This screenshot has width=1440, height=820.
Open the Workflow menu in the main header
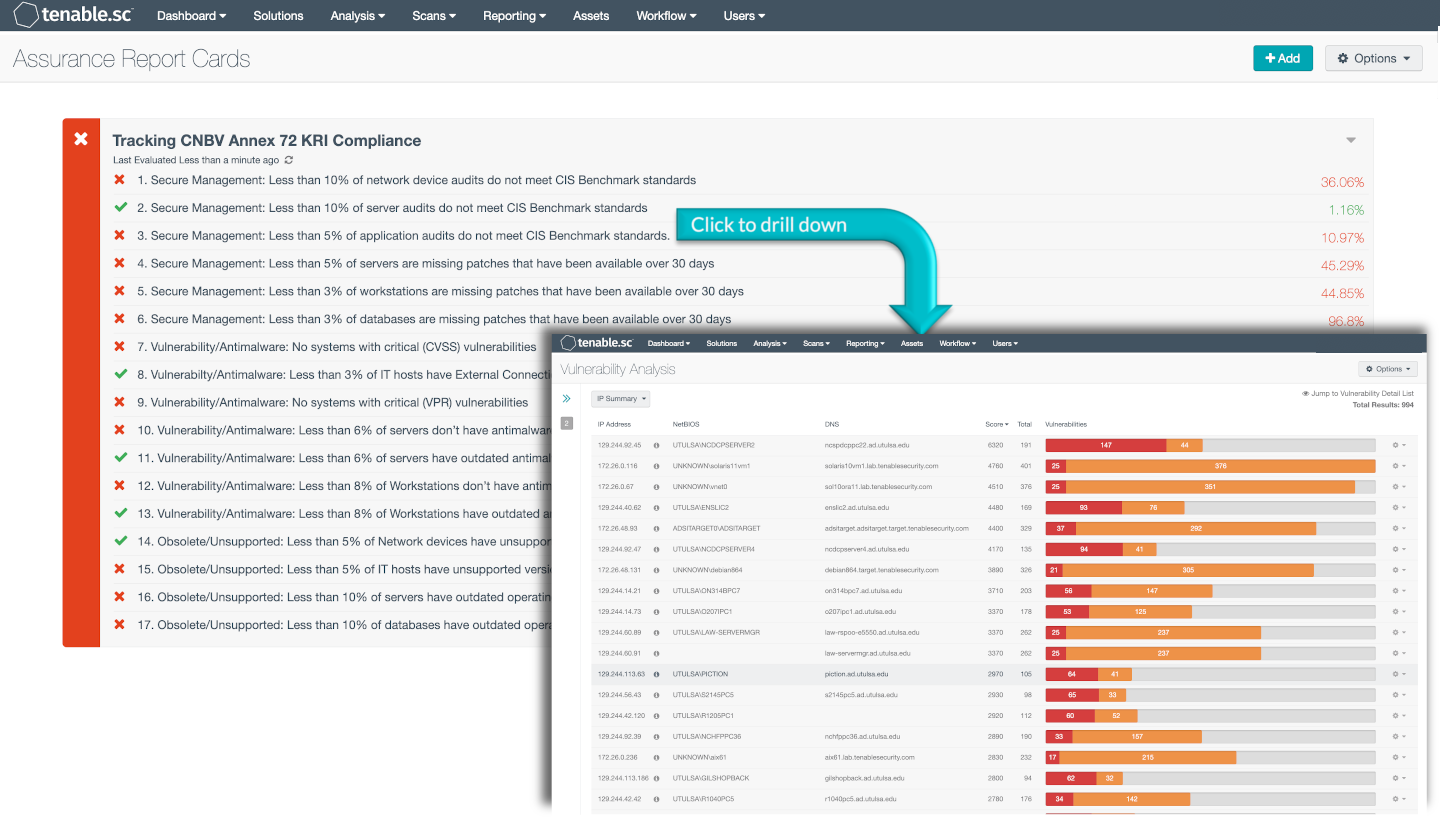[x=666, y=16]
